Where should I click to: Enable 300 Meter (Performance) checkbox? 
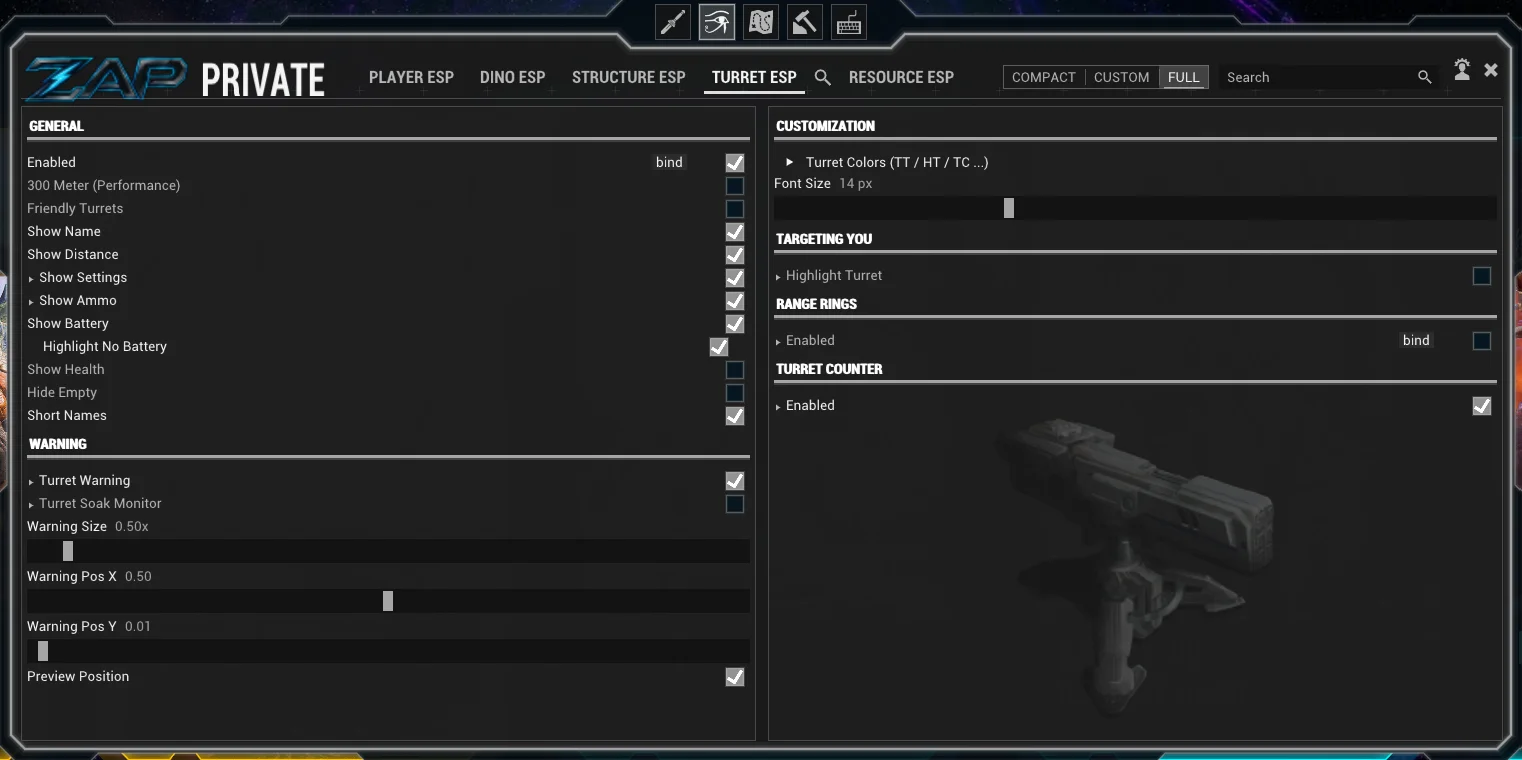[735, 185]
